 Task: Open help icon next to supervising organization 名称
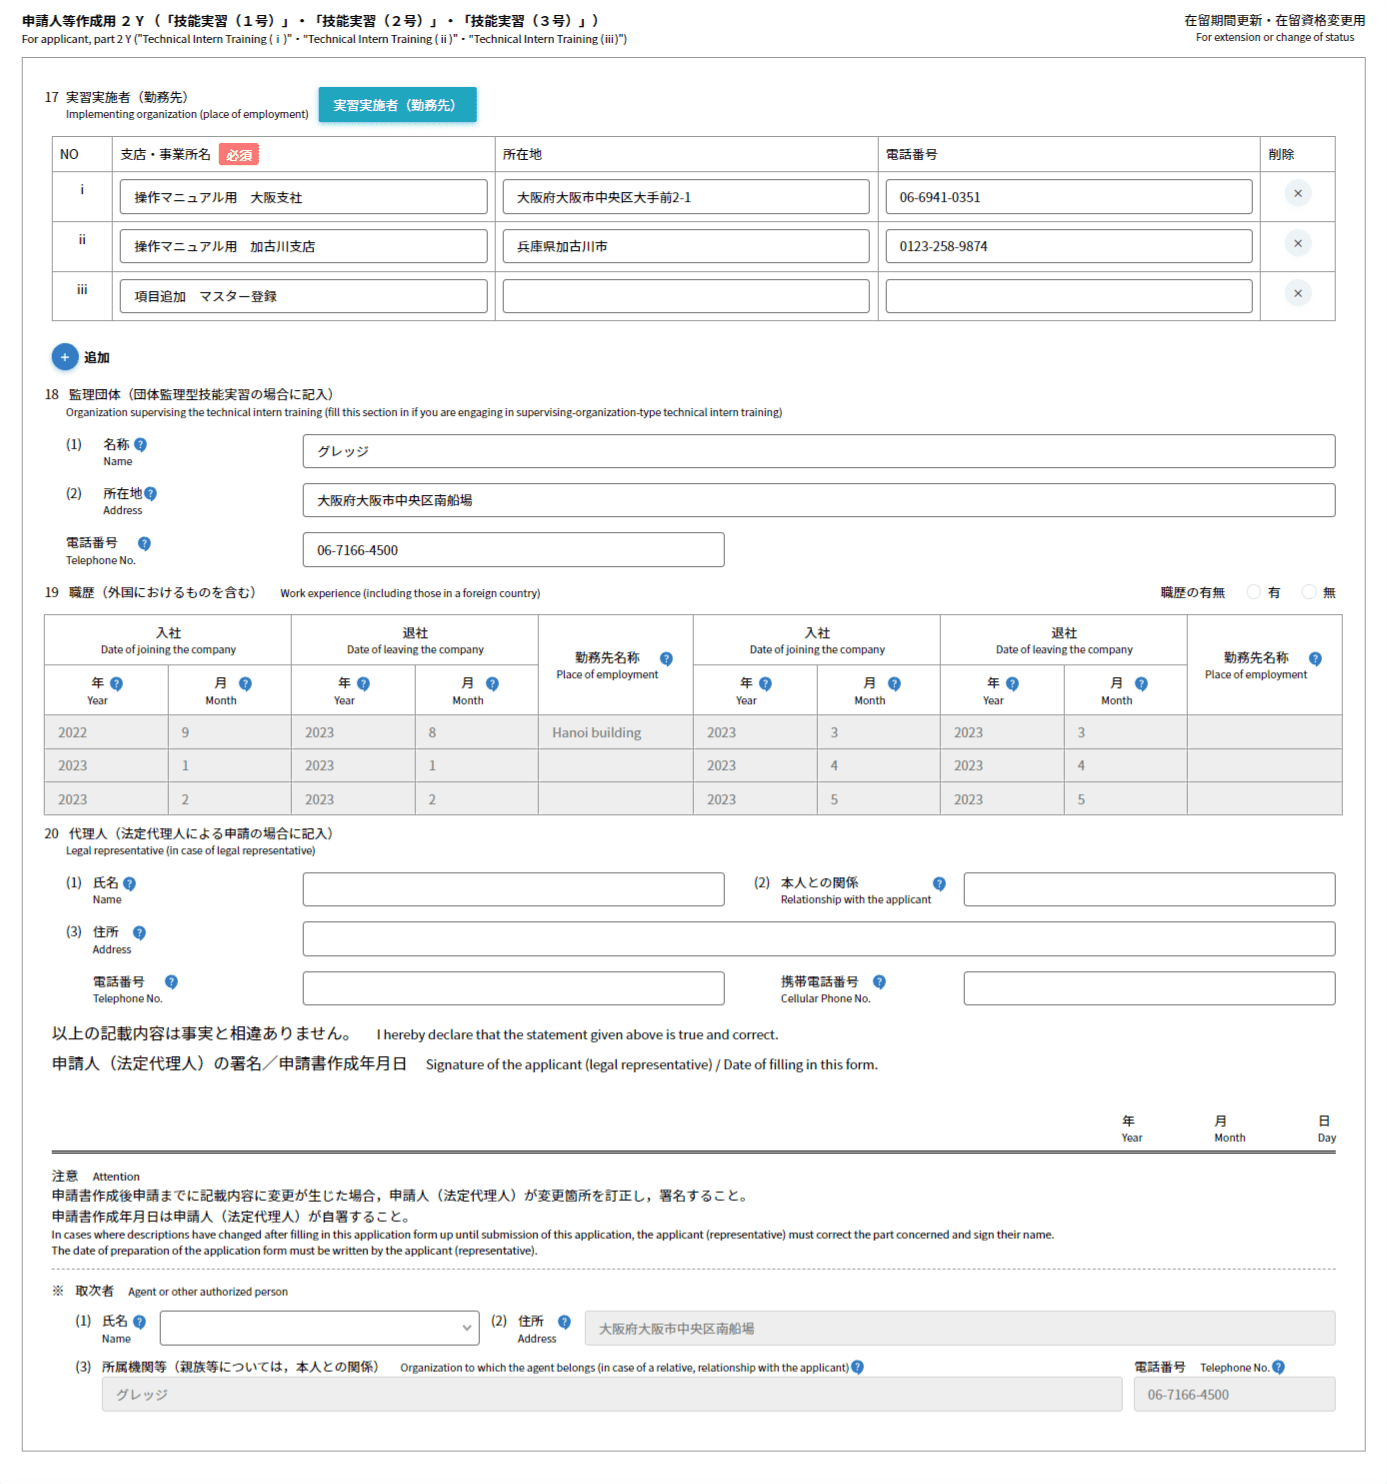(141, 445)
